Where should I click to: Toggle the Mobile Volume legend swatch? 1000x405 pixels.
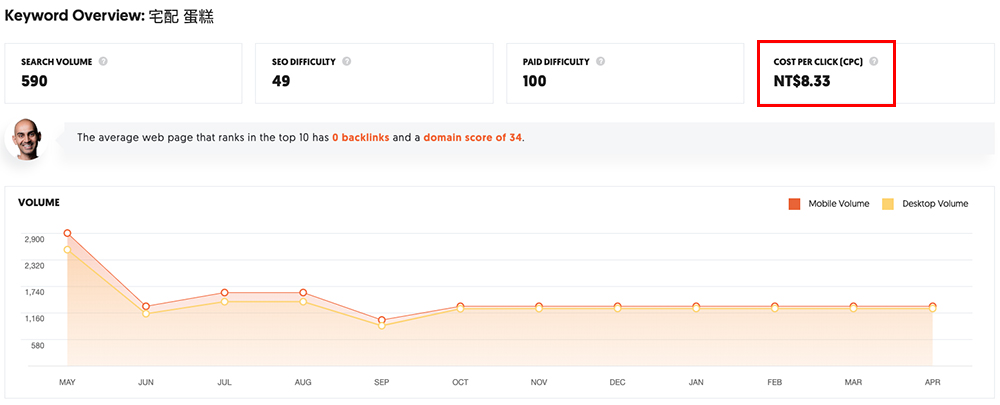coord(795,204)
